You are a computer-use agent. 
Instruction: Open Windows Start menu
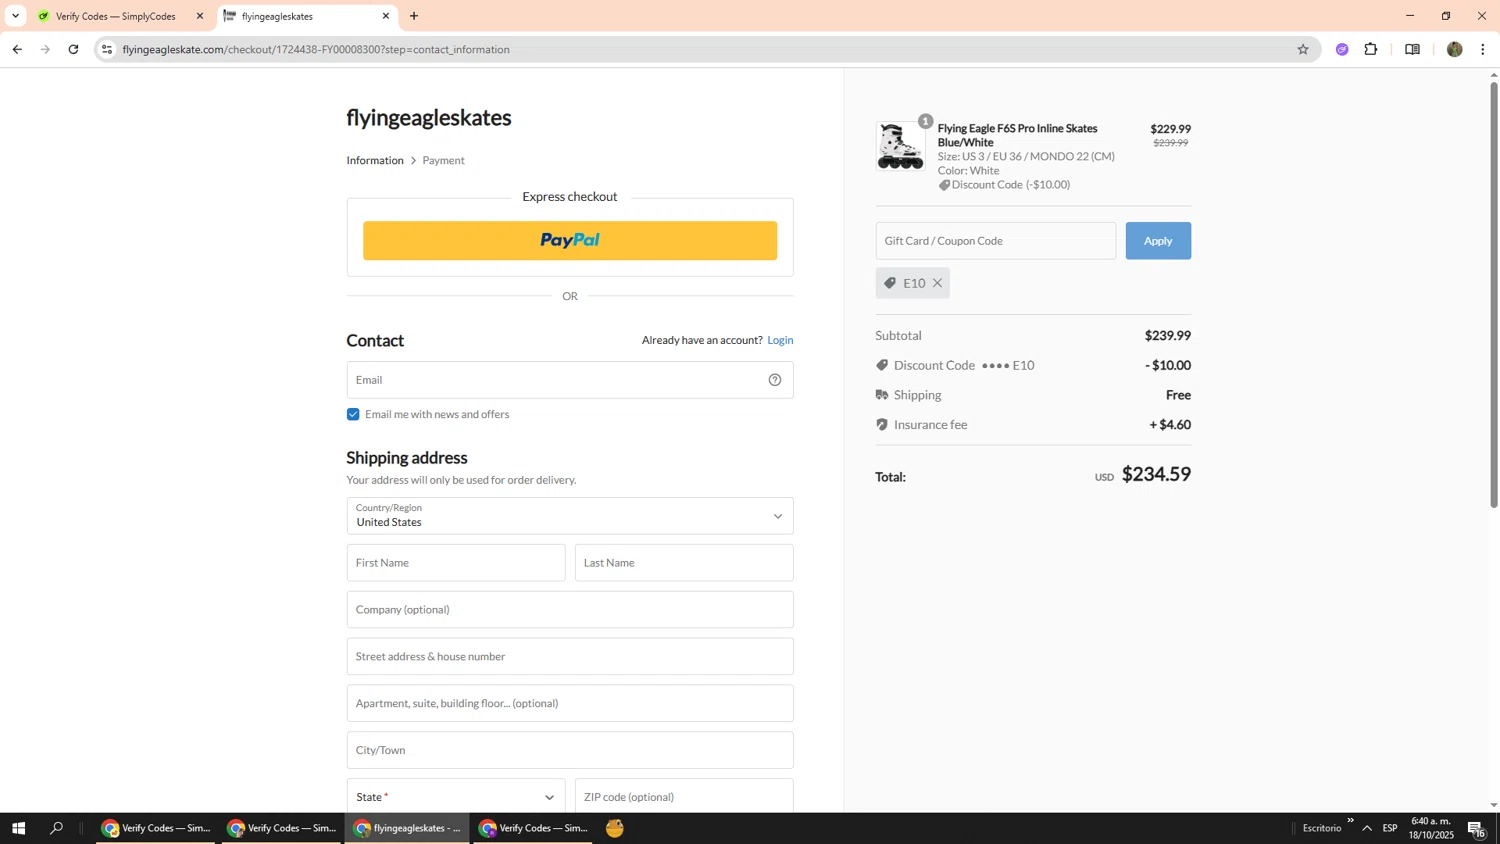point(17,828)
